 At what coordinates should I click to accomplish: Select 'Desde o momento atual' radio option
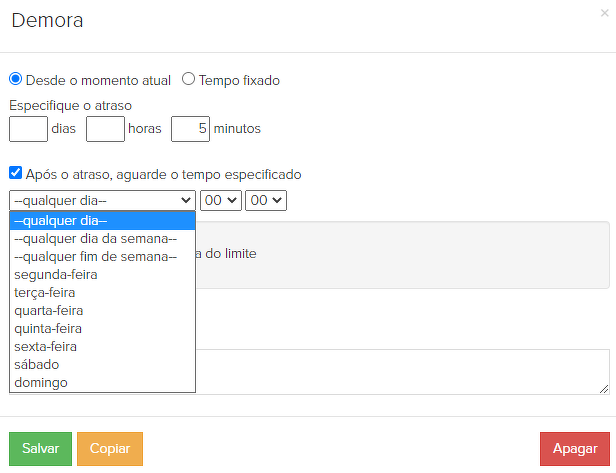(15, 80)
